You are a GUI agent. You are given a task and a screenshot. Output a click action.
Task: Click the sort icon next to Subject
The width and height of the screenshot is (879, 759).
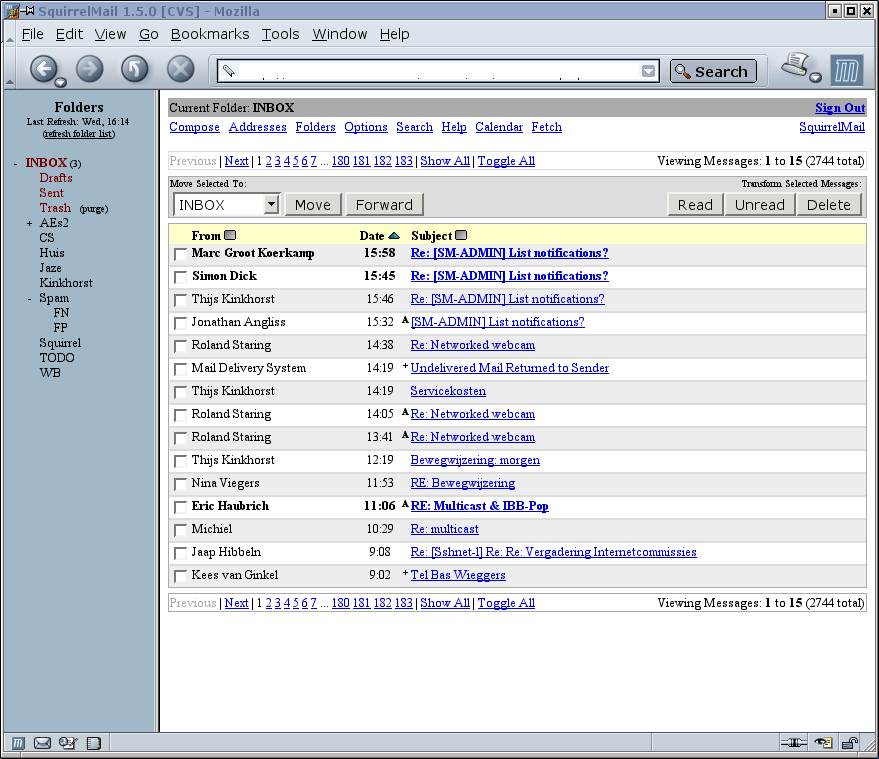[461, 235]
